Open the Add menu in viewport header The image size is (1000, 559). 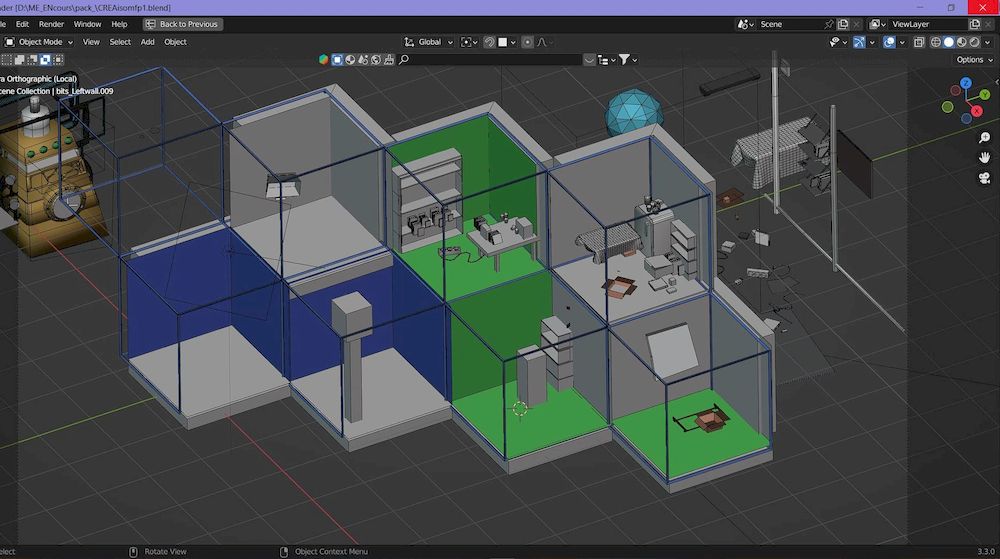[x=147, y=42]
